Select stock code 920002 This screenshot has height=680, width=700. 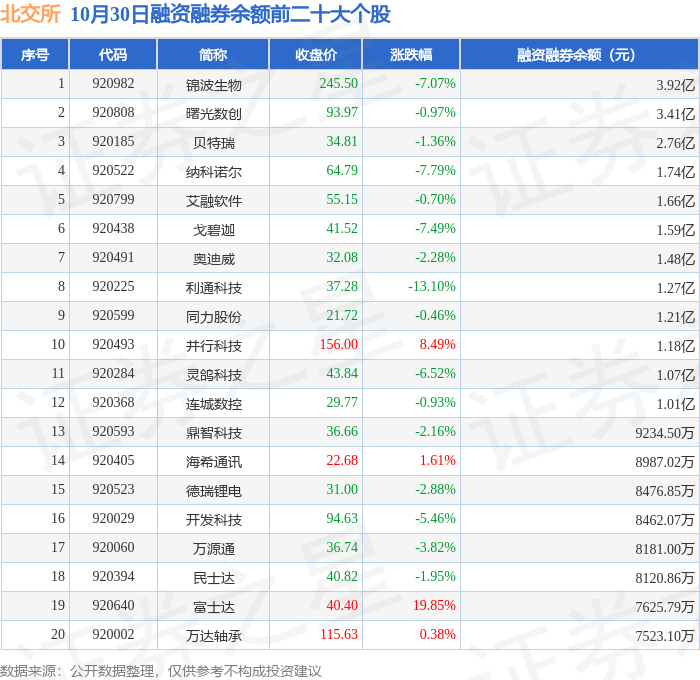coord(113,635)
